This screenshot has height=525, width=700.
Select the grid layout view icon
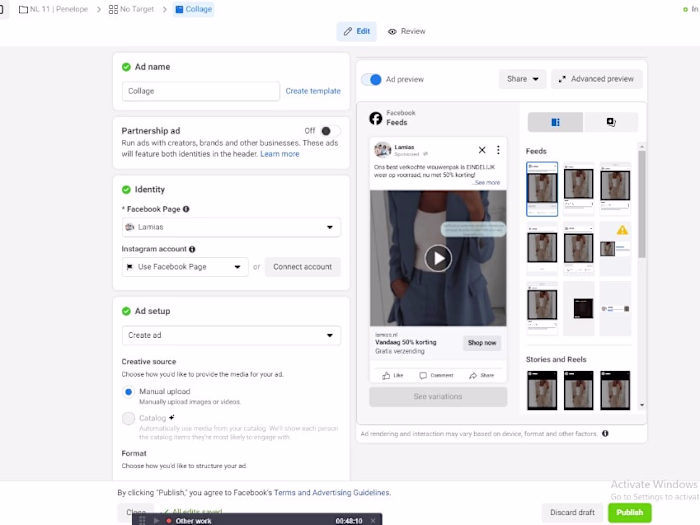(555, 122)
